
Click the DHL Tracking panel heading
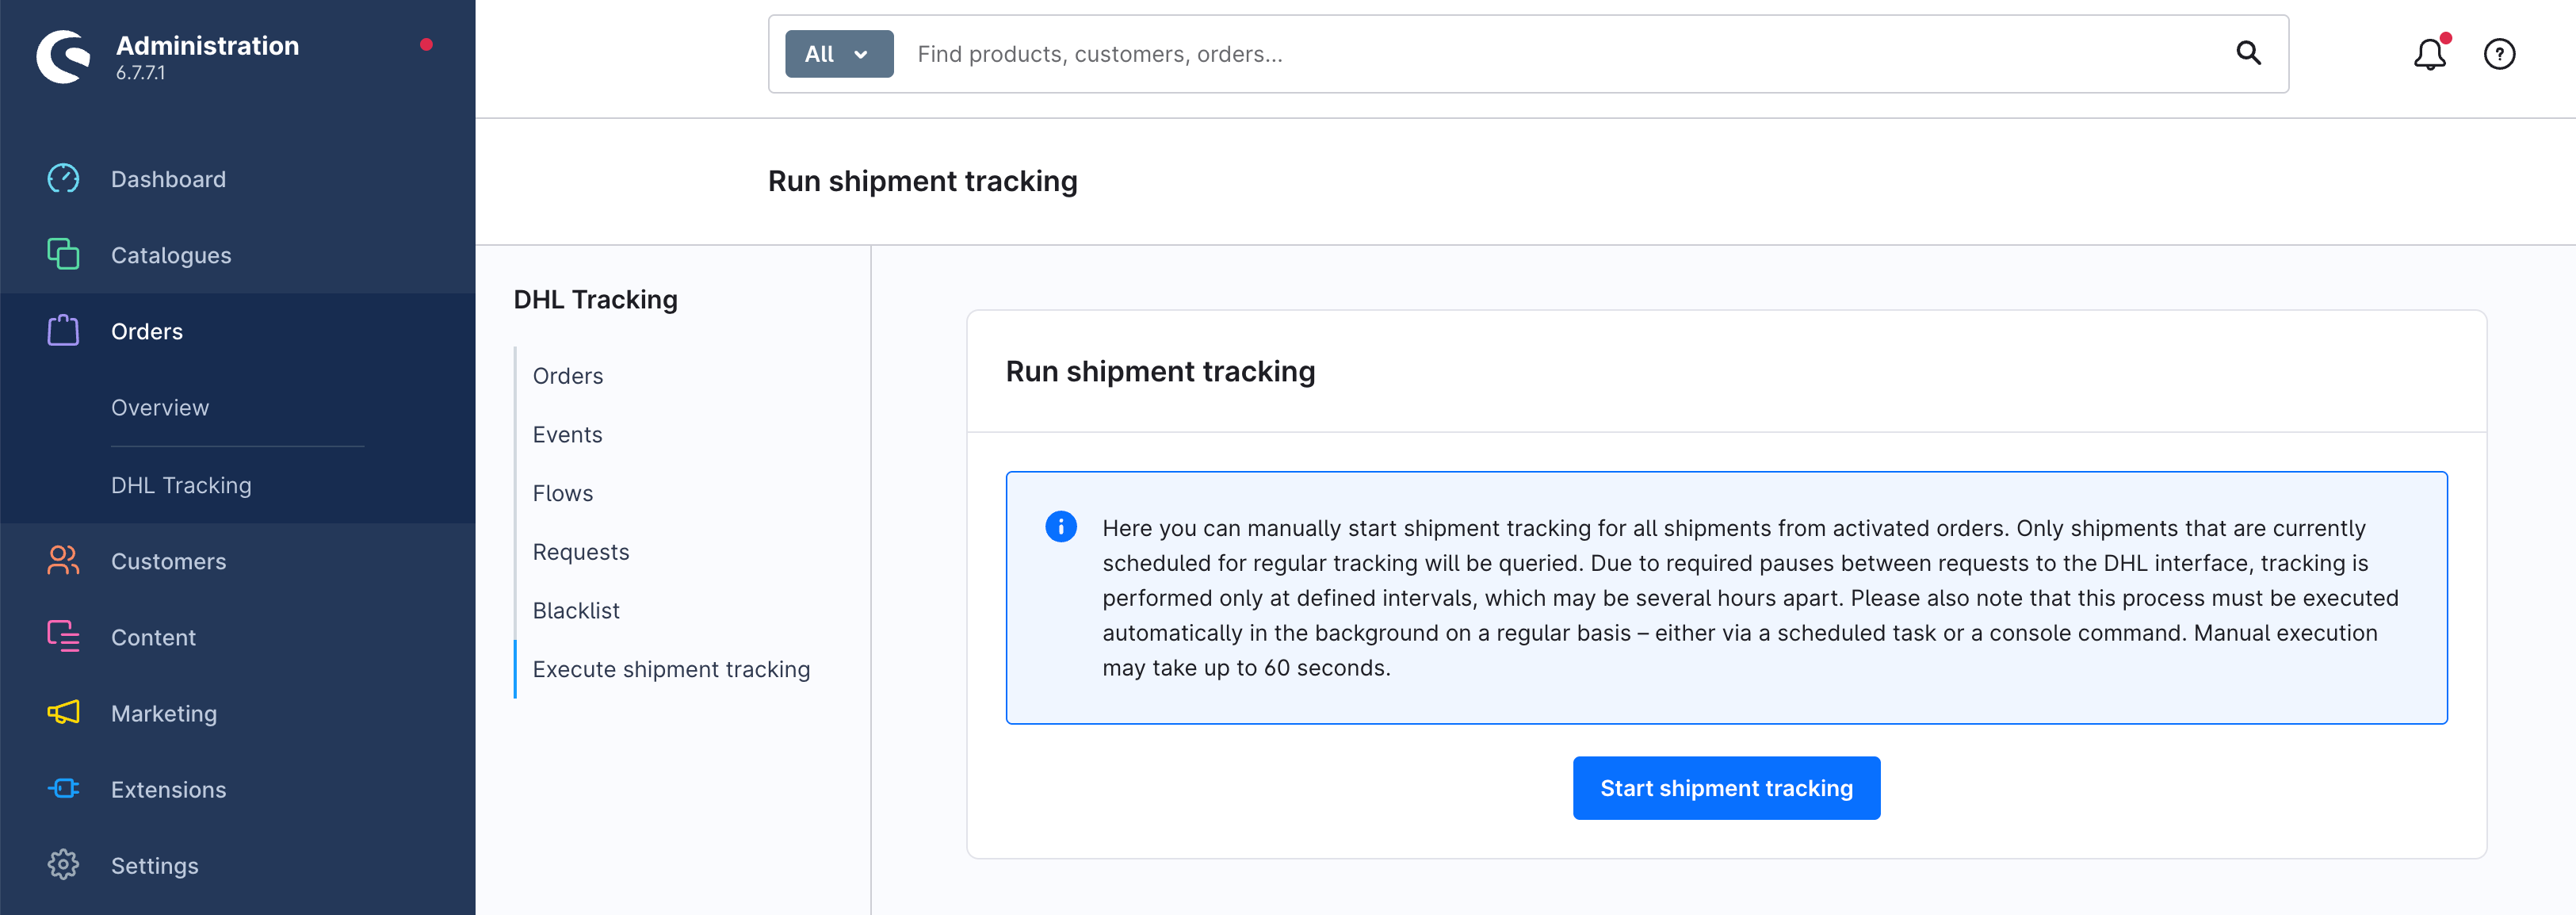tap(595, 299)
